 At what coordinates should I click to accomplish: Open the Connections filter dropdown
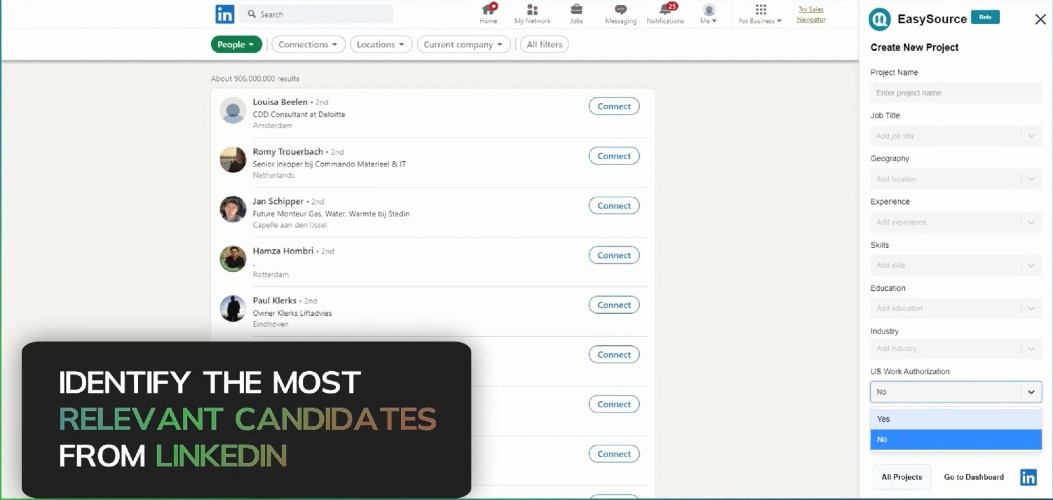308,44
